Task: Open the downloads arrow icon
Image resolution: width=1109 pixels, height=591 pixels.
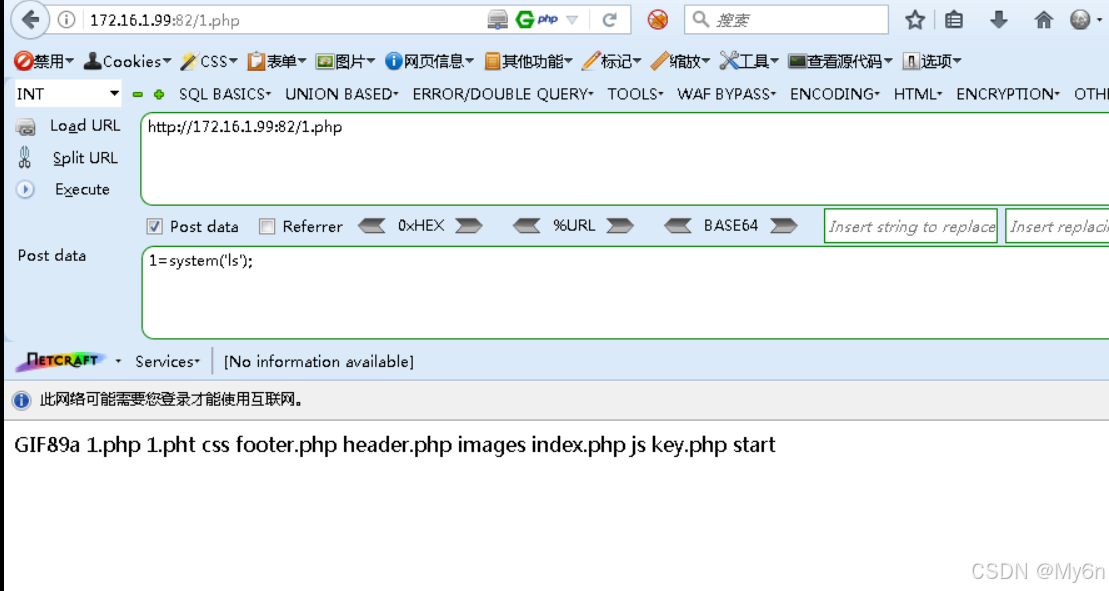Action: [999, 20]
